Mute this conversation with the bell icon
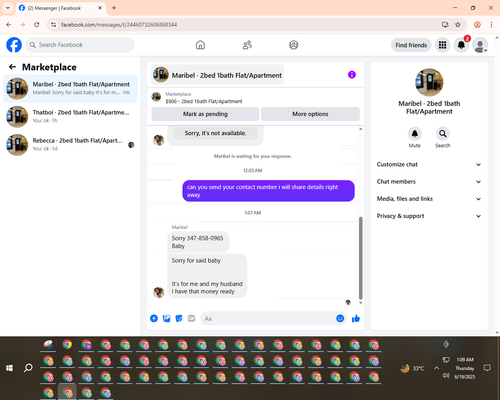This screenshot has width=500, height=400. tap(415, 134)
